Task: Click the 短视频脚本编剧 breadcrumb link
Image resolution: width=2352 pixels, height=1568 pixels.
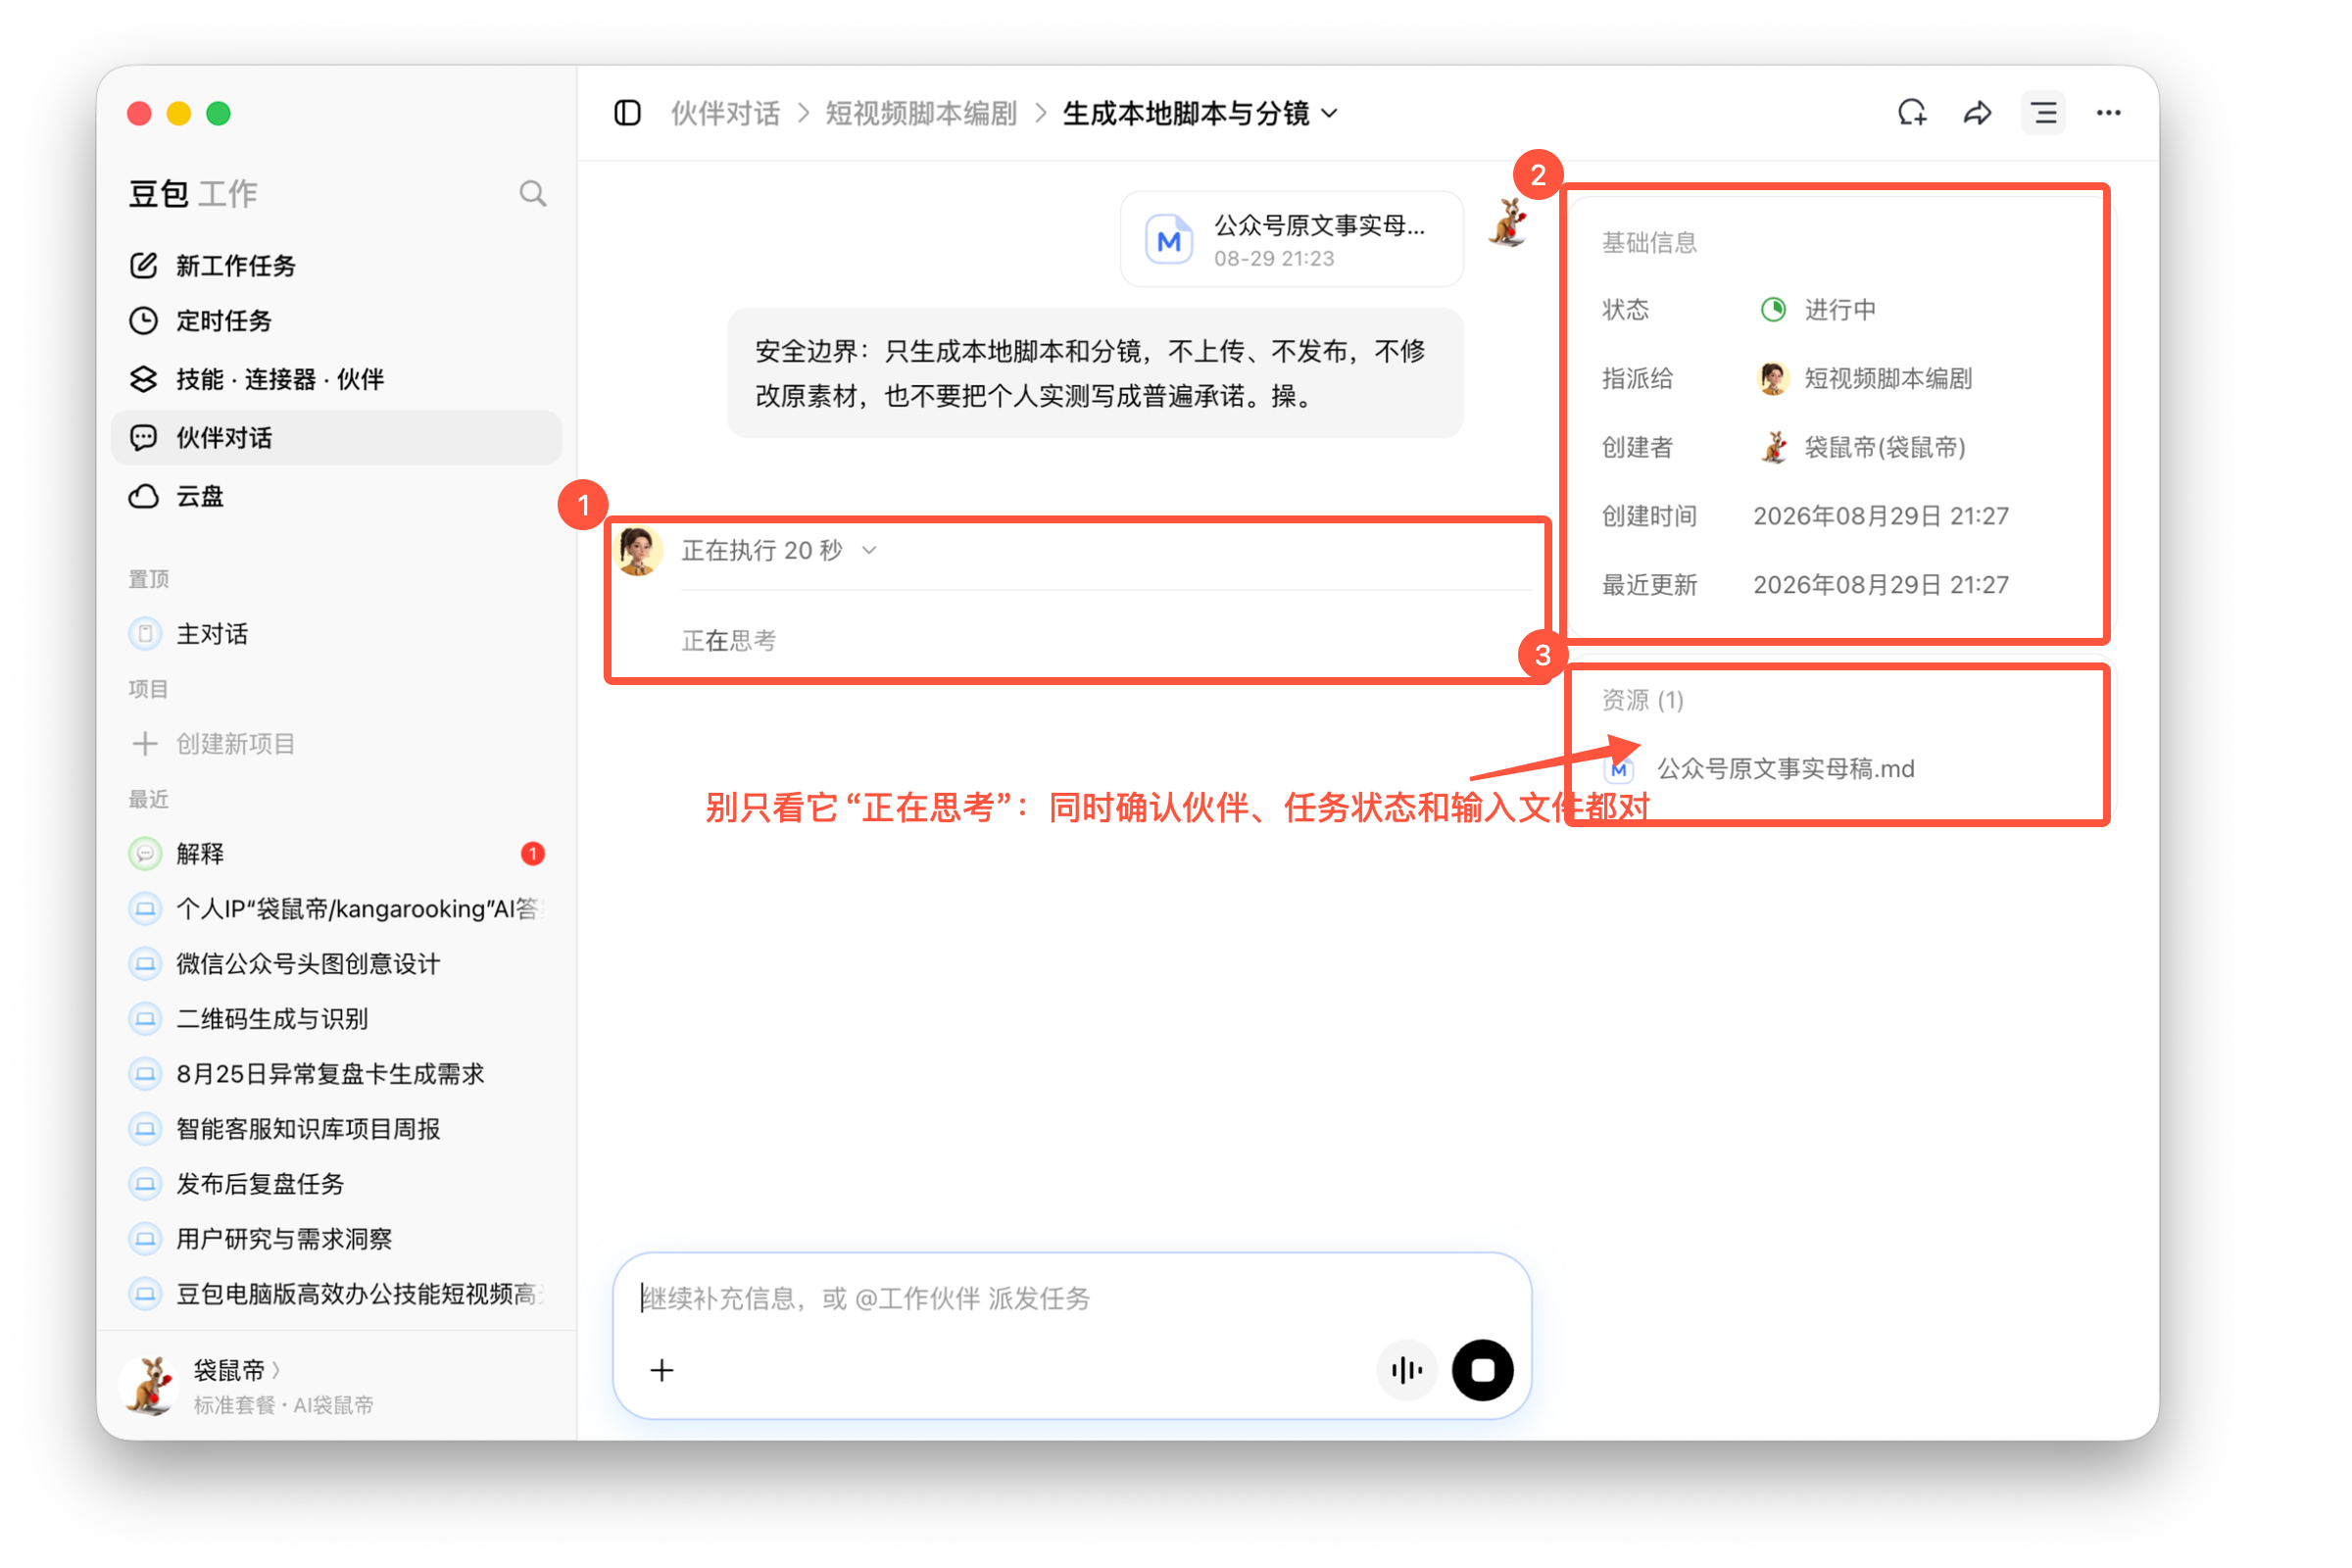Action: pos(920,113)
